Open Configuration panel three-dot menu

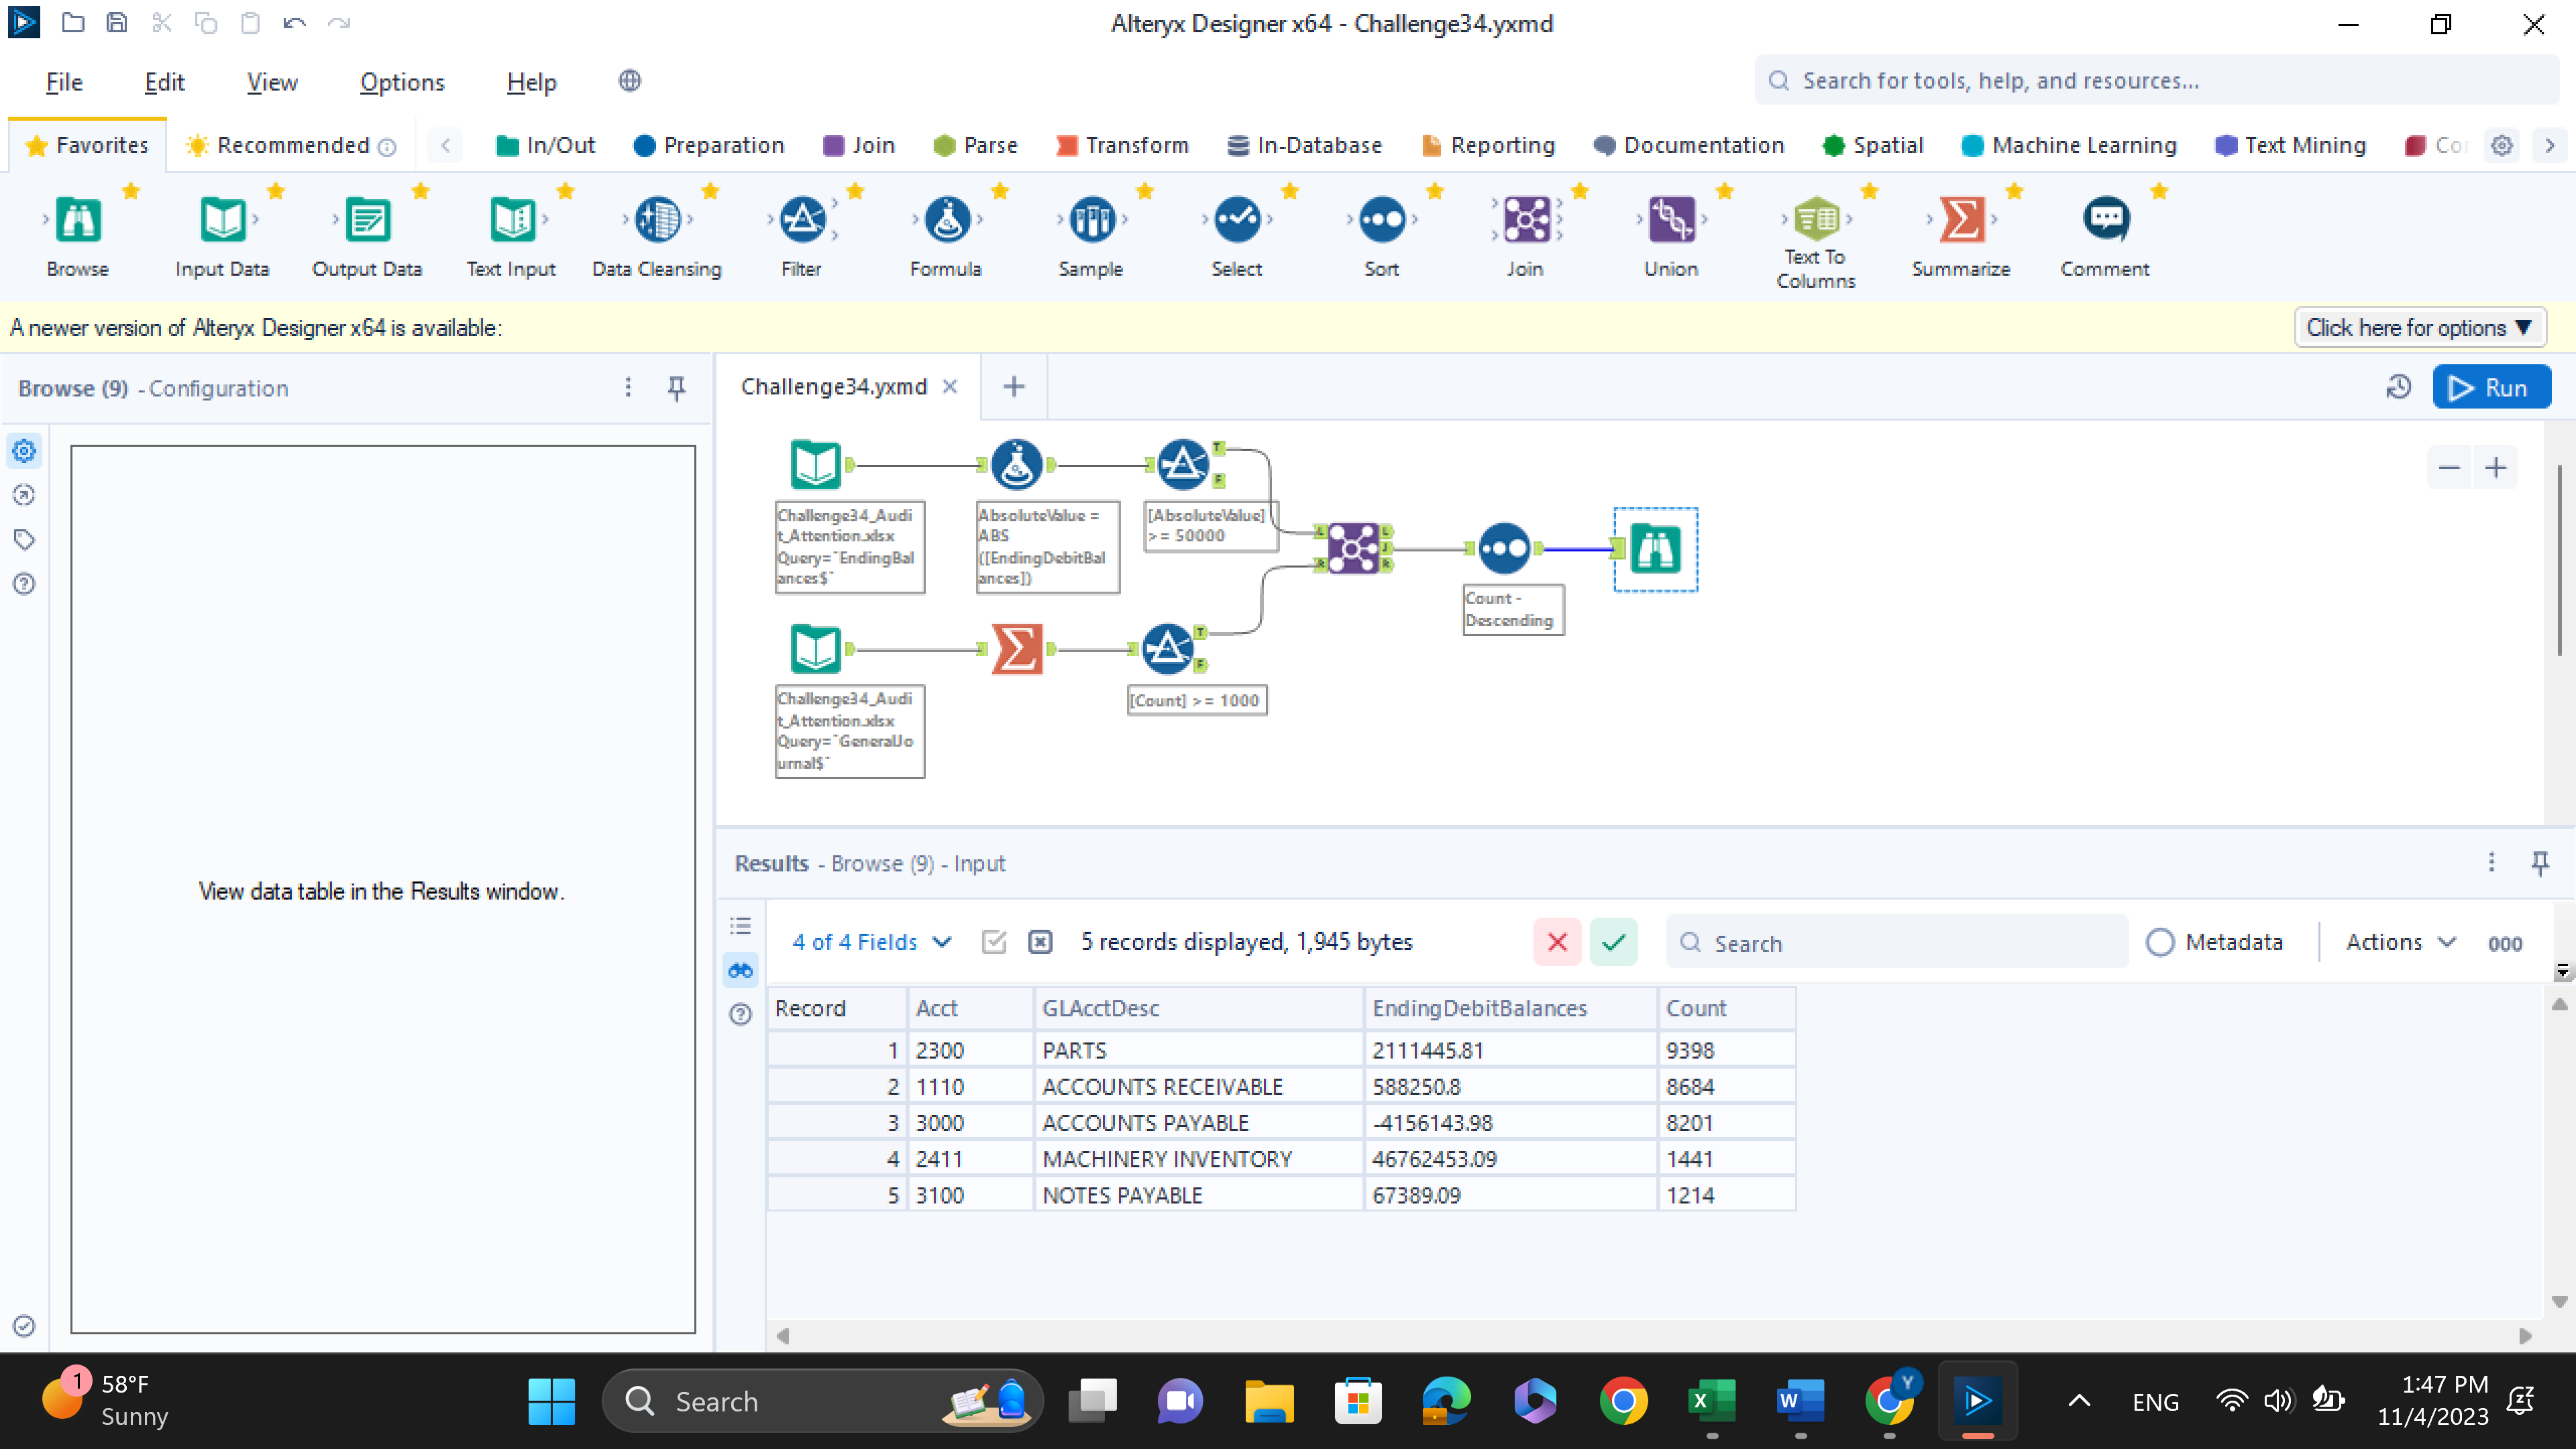coord(628,388)
